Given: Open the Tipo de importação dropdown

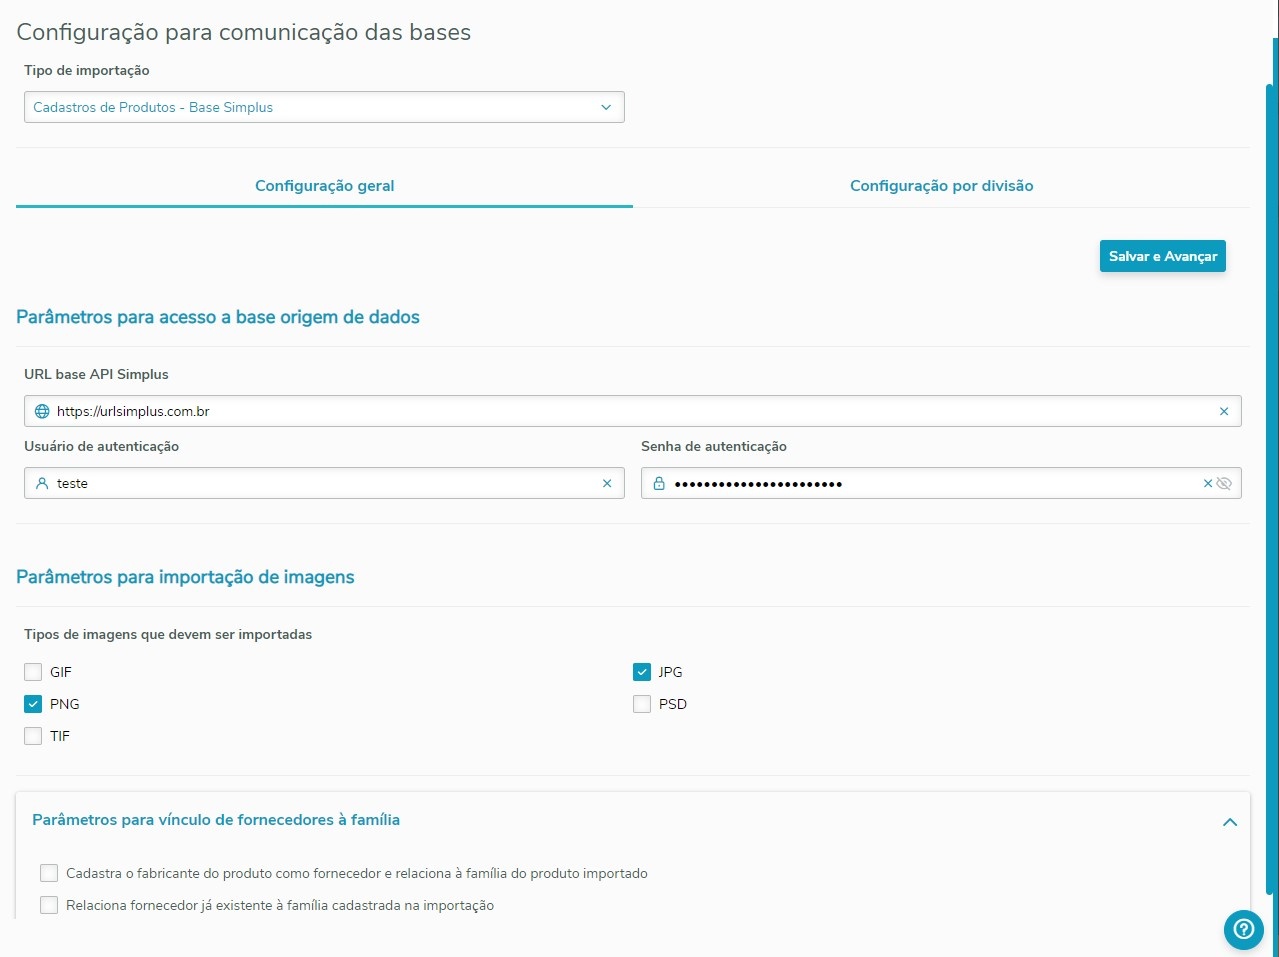Looking at the screenshot, I should pyautogui.click(x=324, y=107).
